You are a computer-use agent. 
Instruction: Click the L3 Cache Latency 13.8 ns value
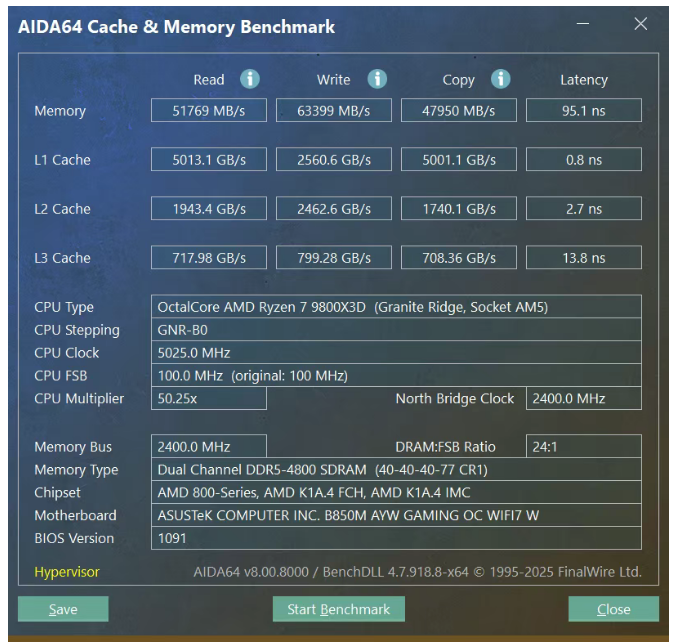coord(583,258)
